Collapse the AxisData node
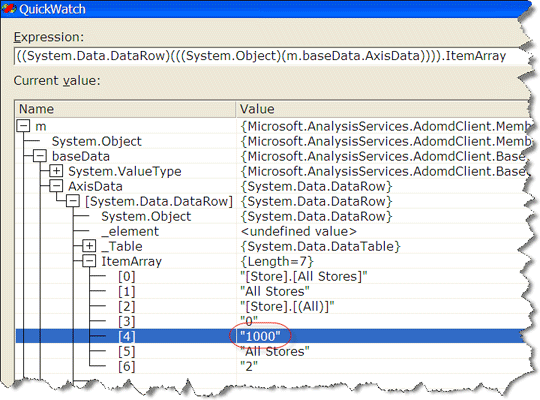 56,186
